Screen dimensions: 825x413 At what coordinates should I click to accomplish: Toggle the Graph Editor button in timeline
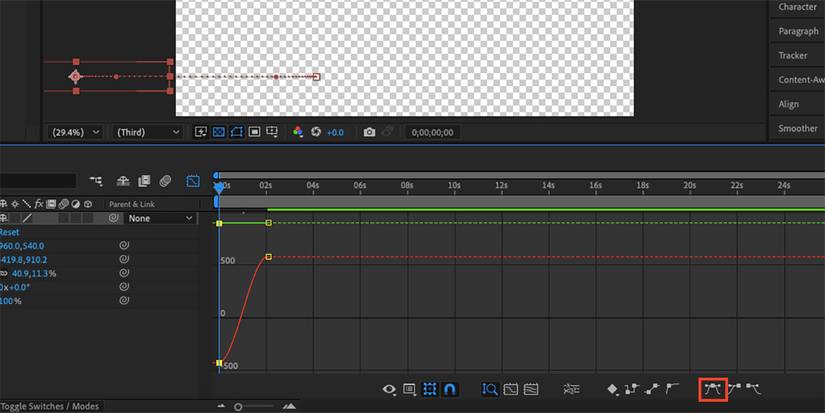(193, 182)
